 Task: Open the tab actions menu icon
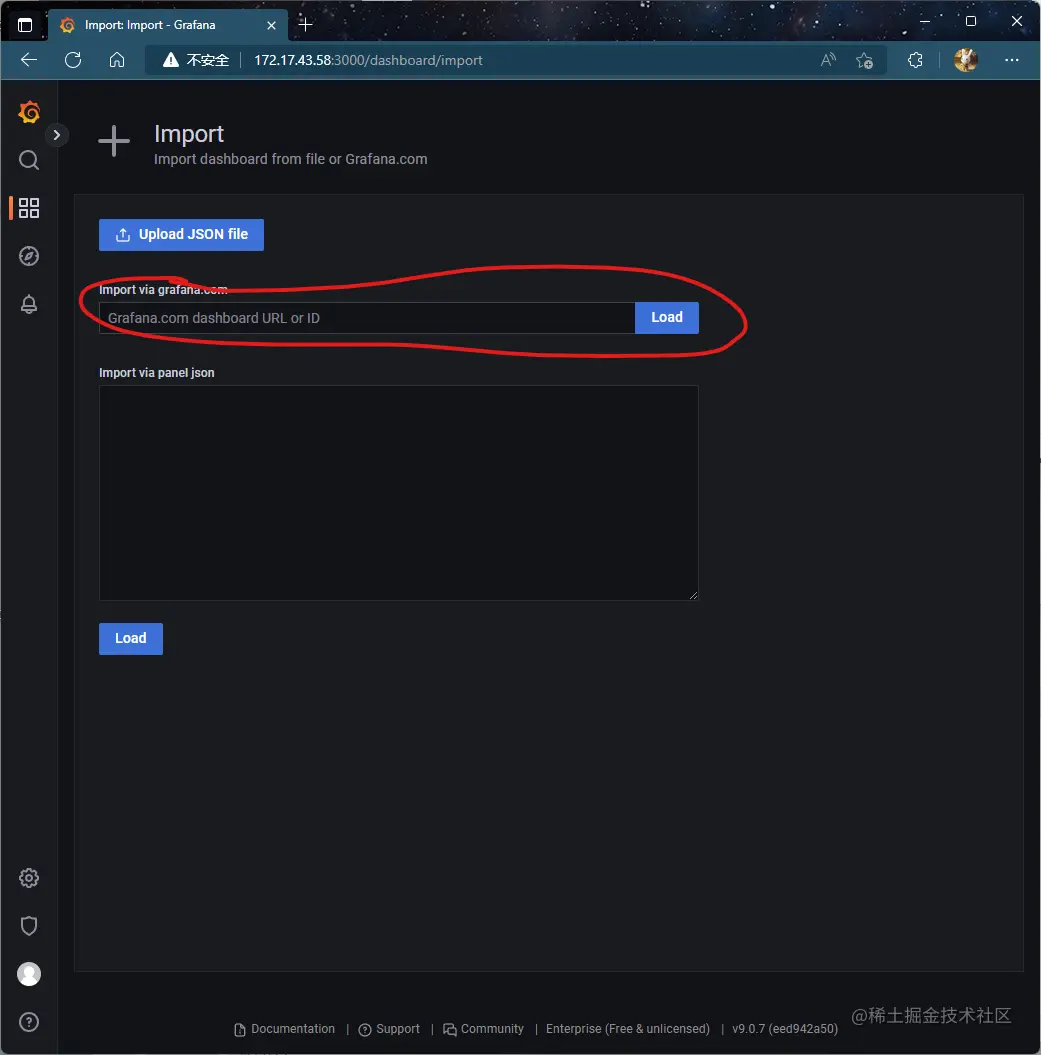click(25, 26)
